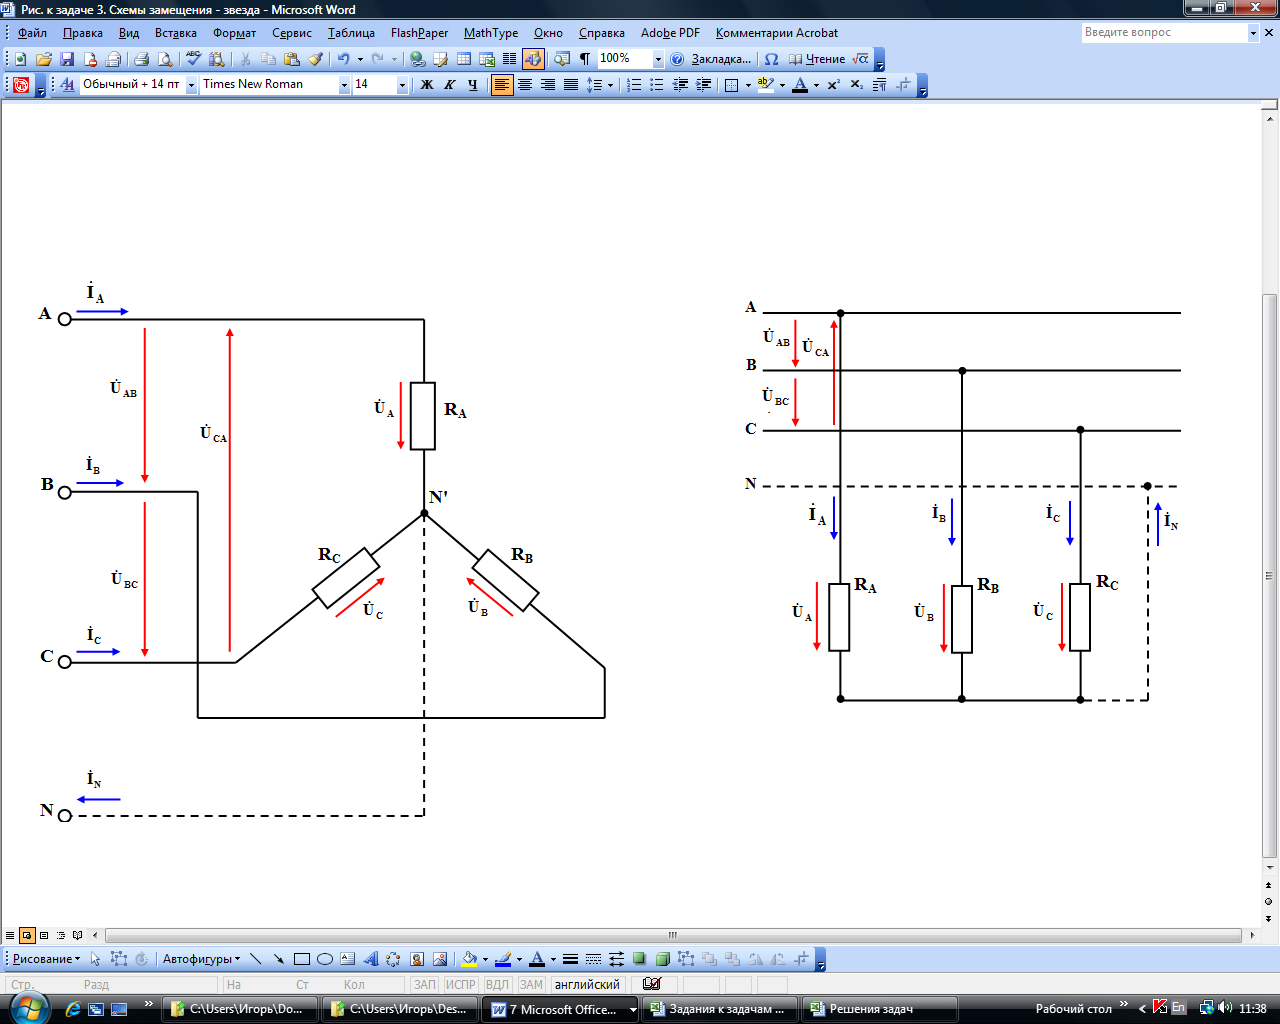Open the MathType menu
Screen dimensions: 1280x1024
[x=491, y=33]
